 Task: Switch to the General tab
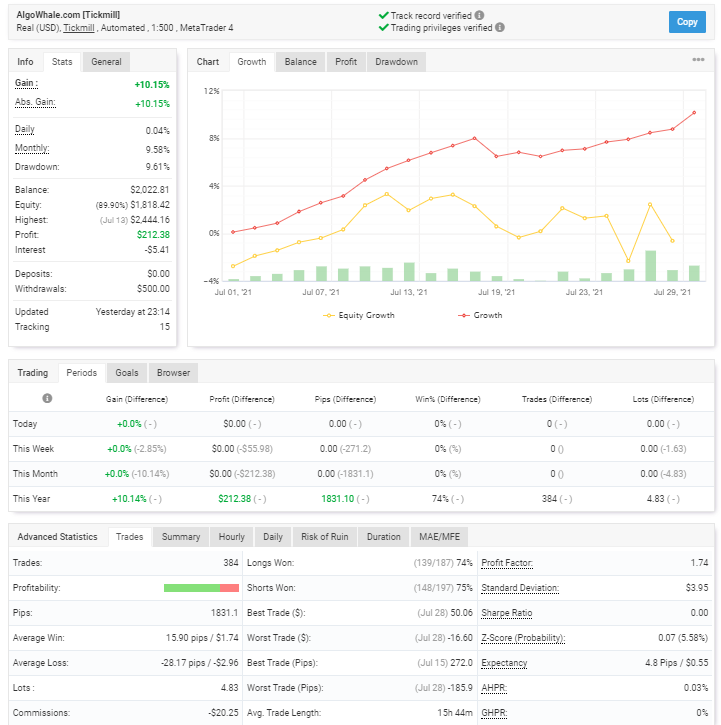coord(106,62)
